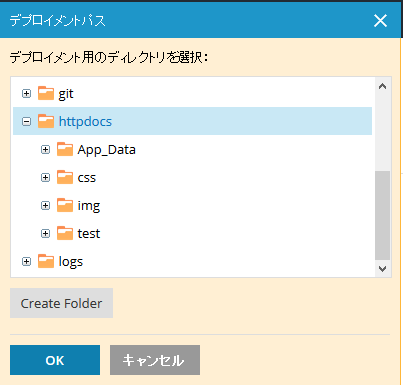
Task: Expand the git folder node
Action: tap(26, 94)
